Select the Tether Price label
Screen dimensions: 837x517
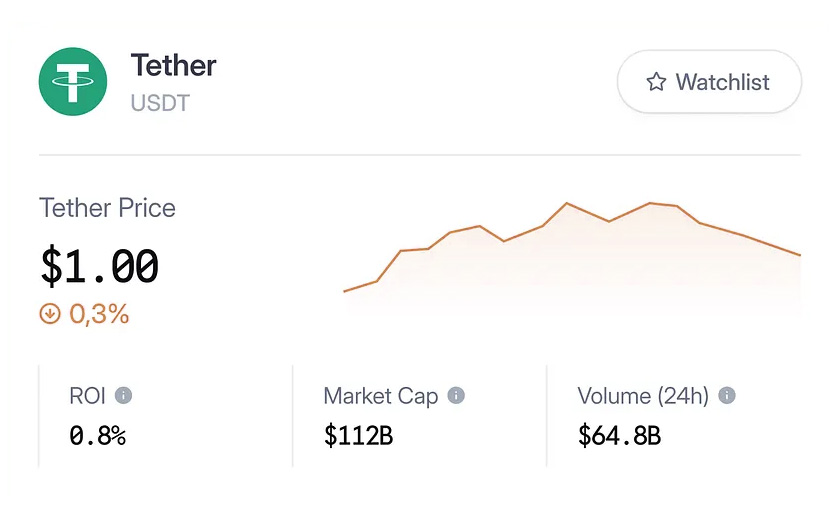coord(107,208)
